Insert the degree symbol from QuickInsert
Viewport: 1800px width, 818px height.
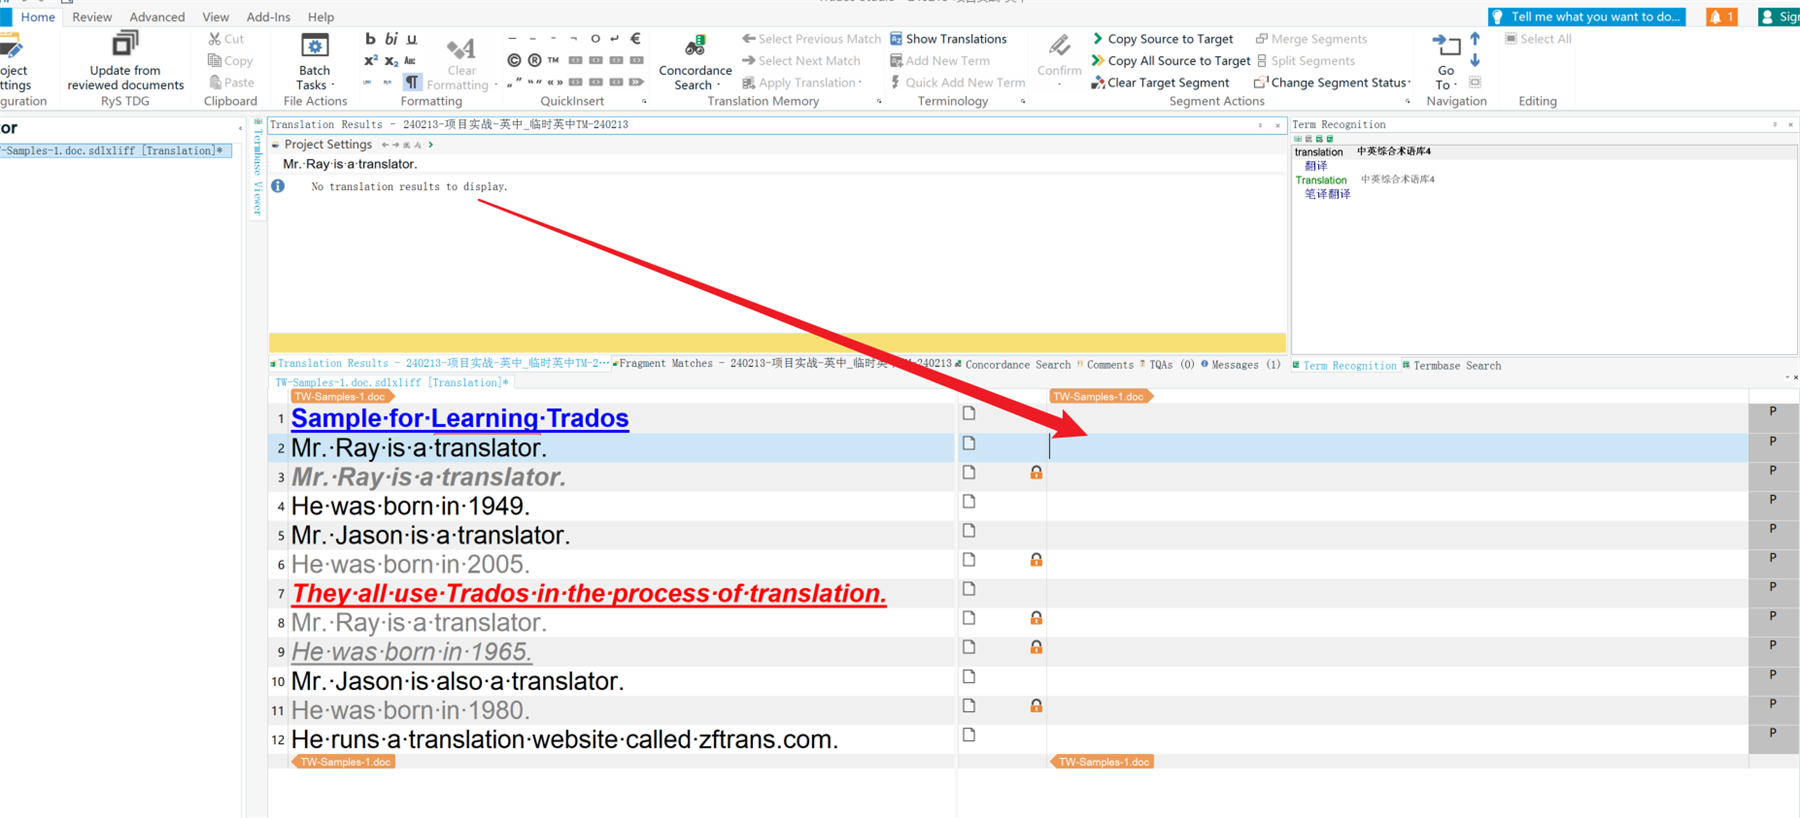tap(595, 39)
